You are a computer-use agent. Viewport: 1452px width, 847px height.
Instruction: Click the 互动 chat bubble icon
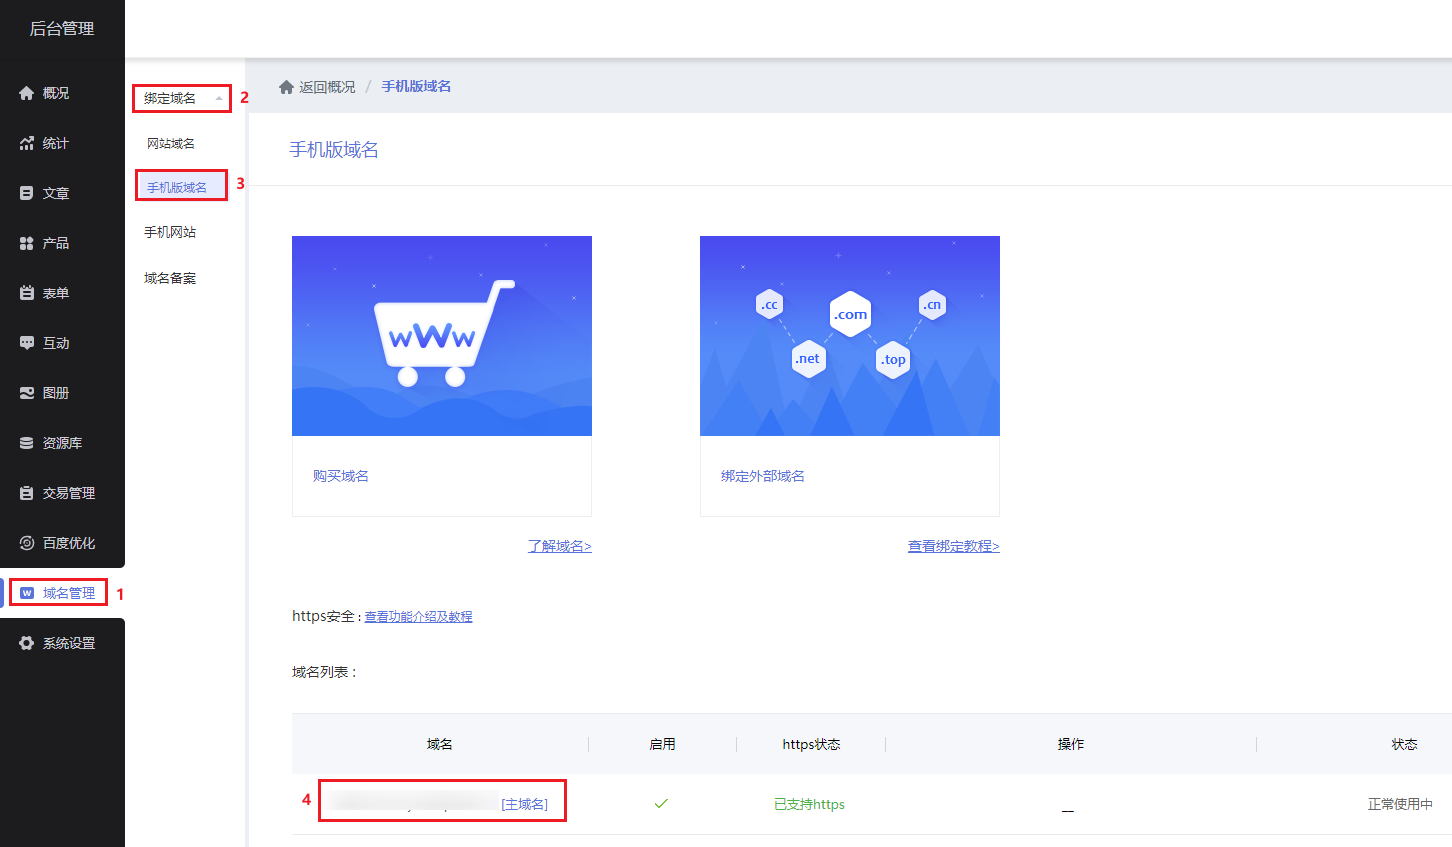(27, 343)
